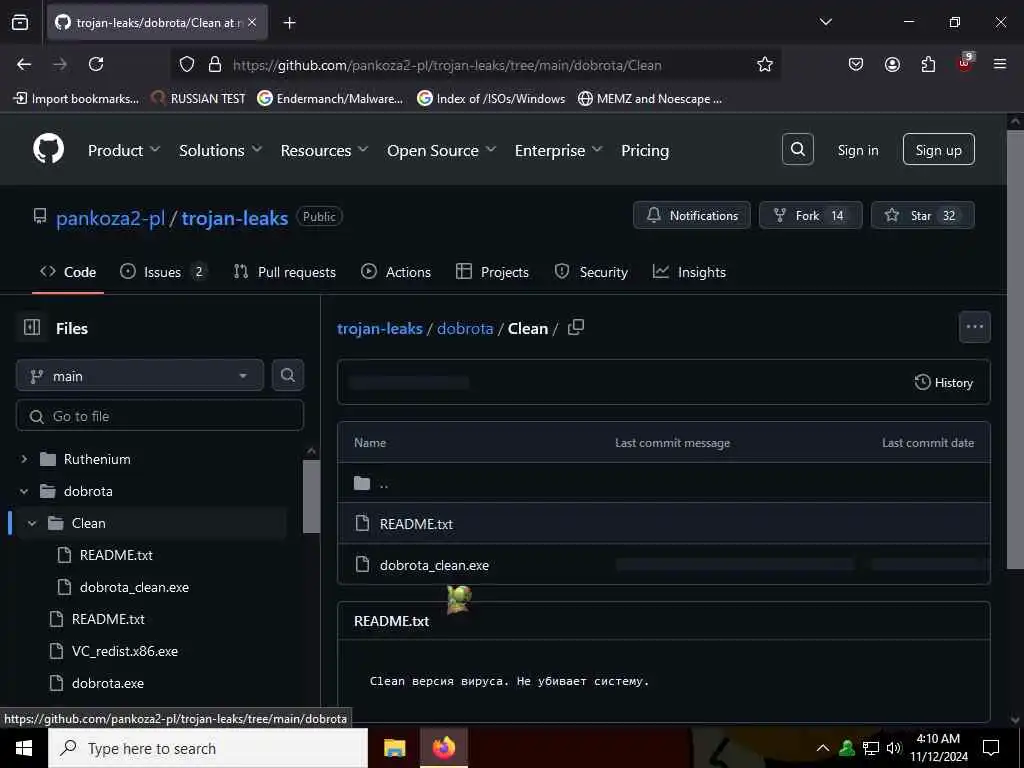Open the Pocket save icon
Image resolution: width=1024 pixels, height=768 pixels.
856,64
